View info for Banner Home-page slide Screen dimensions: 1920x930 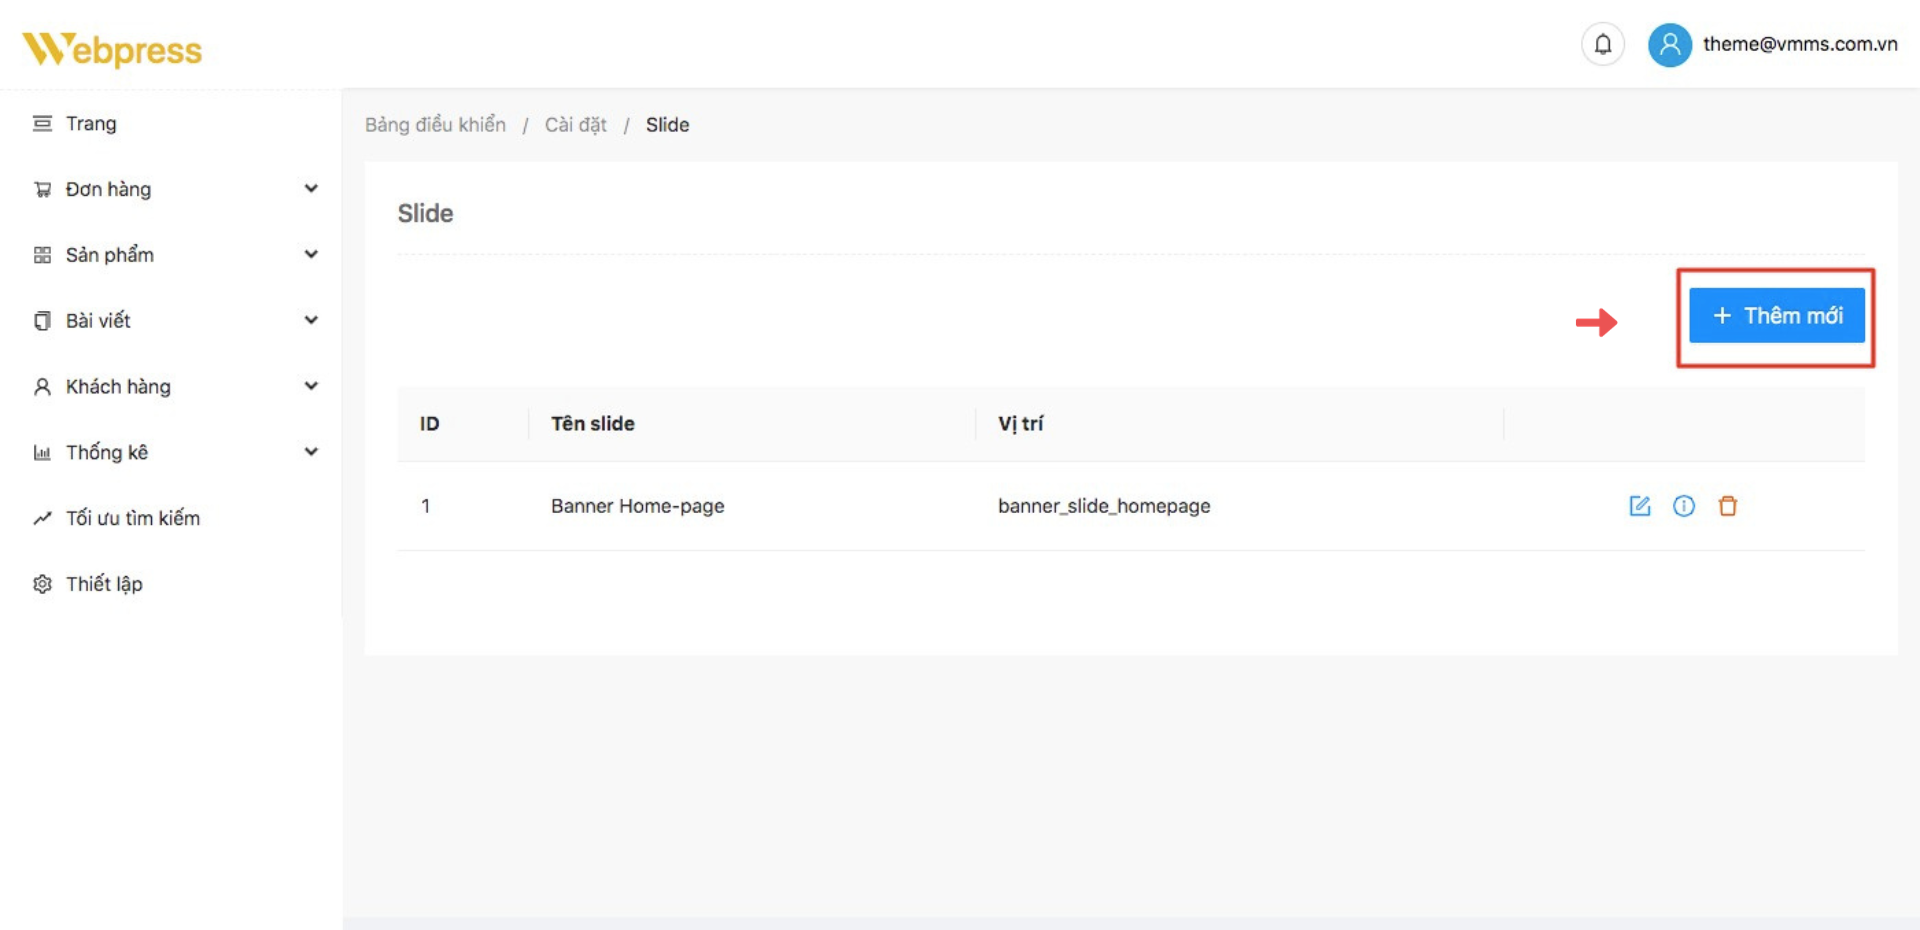(x=1684, y=506)
